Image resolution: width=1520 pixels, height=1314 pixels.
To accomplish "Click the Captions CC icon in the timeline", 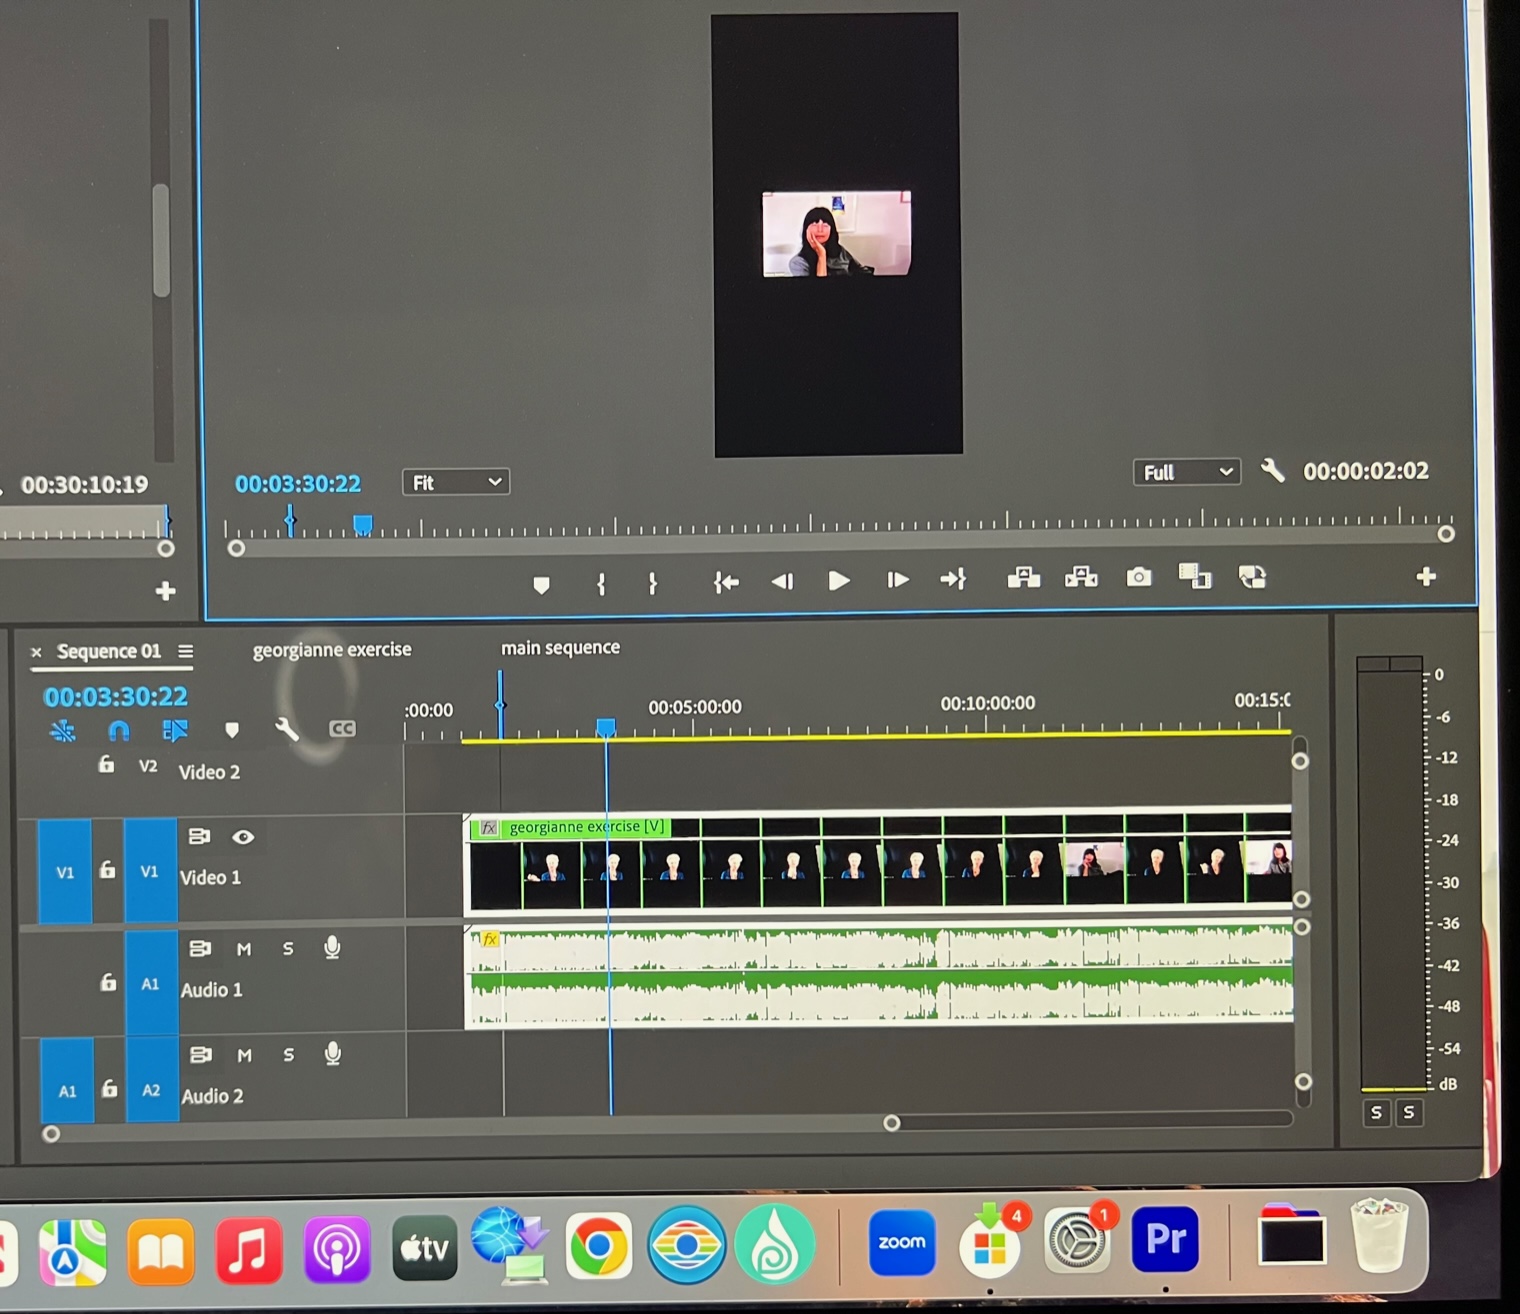I will pos(342,729).
